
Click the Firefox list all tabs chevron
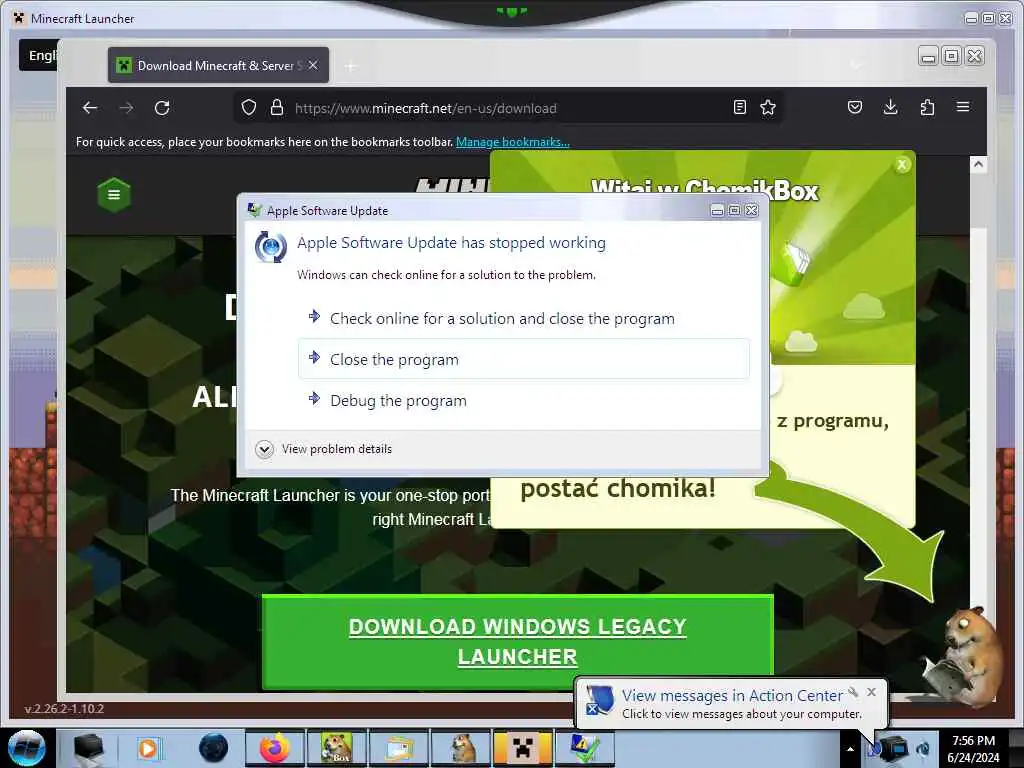tap(856, 65)
